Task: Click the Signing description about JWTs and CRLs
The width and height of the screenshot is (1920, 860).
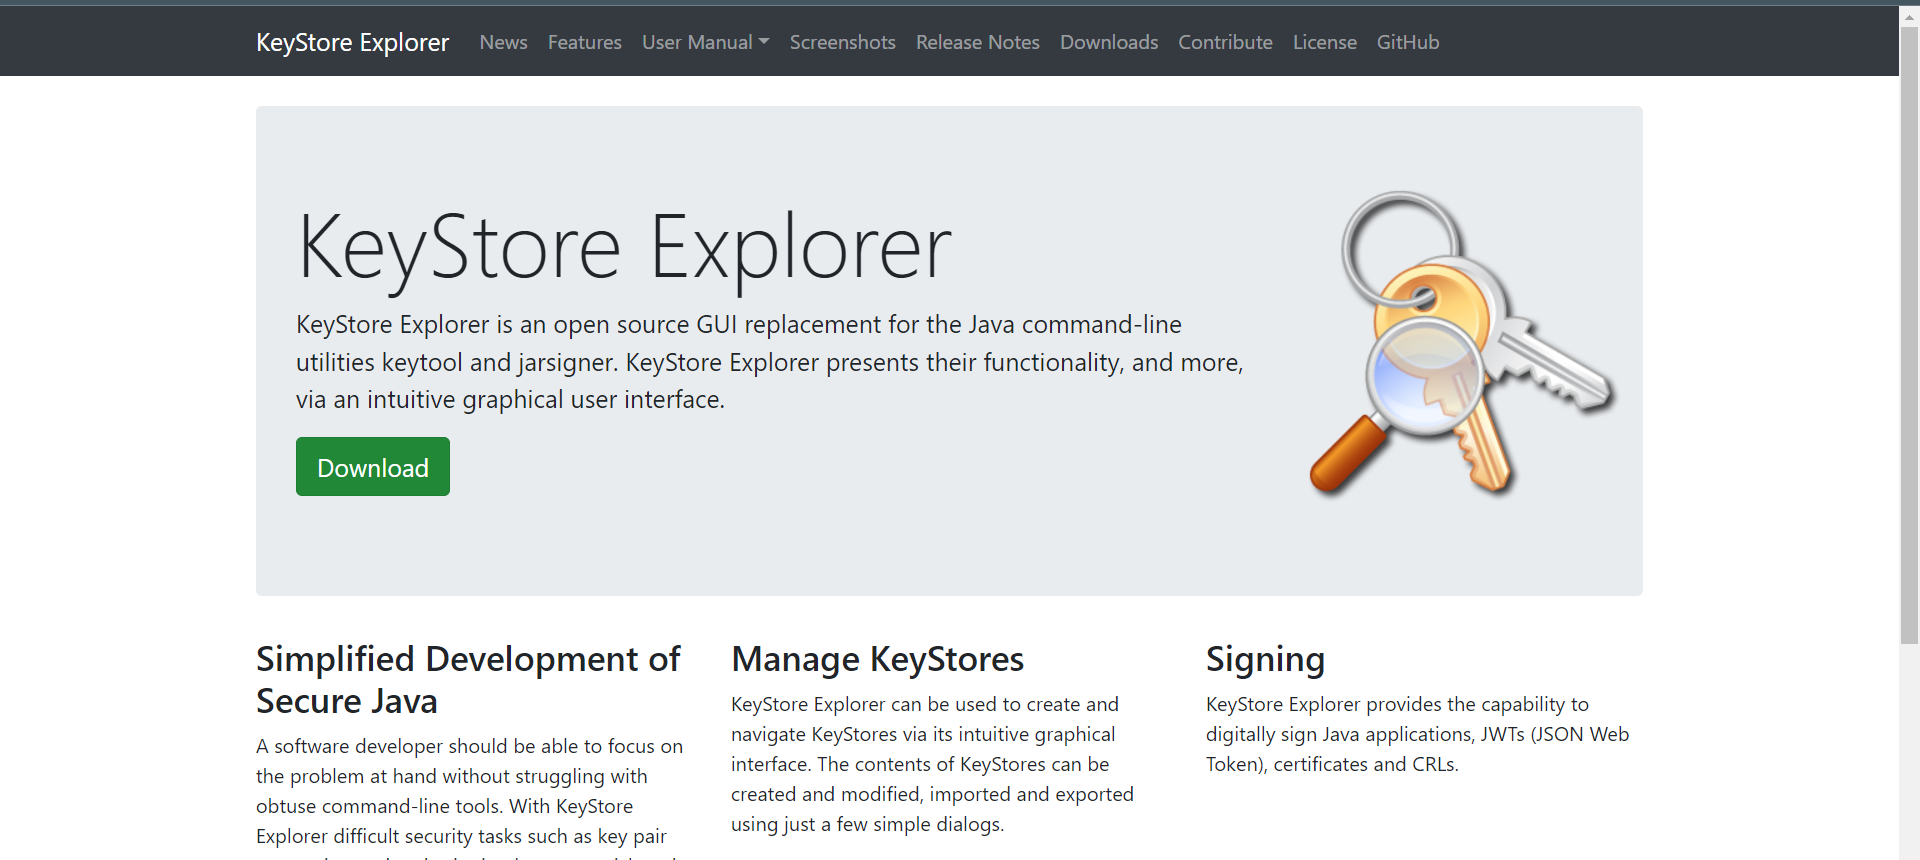Action: click(x=1417, y=734)
